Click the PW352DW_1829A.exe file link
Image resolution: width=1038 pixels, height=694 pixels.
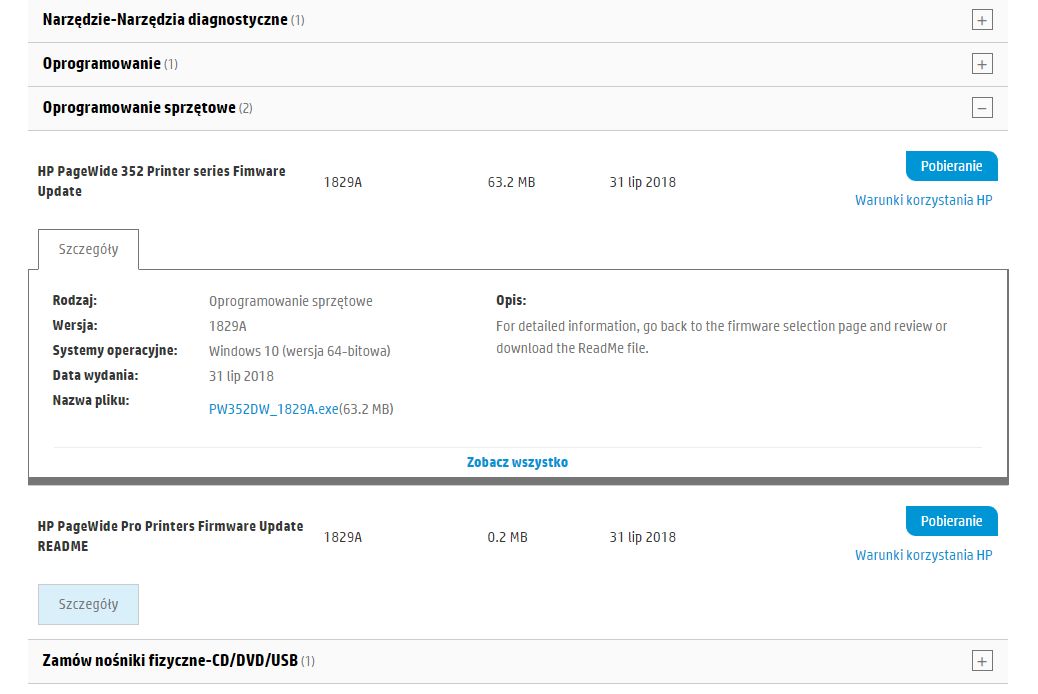click(x=273, y=409)
